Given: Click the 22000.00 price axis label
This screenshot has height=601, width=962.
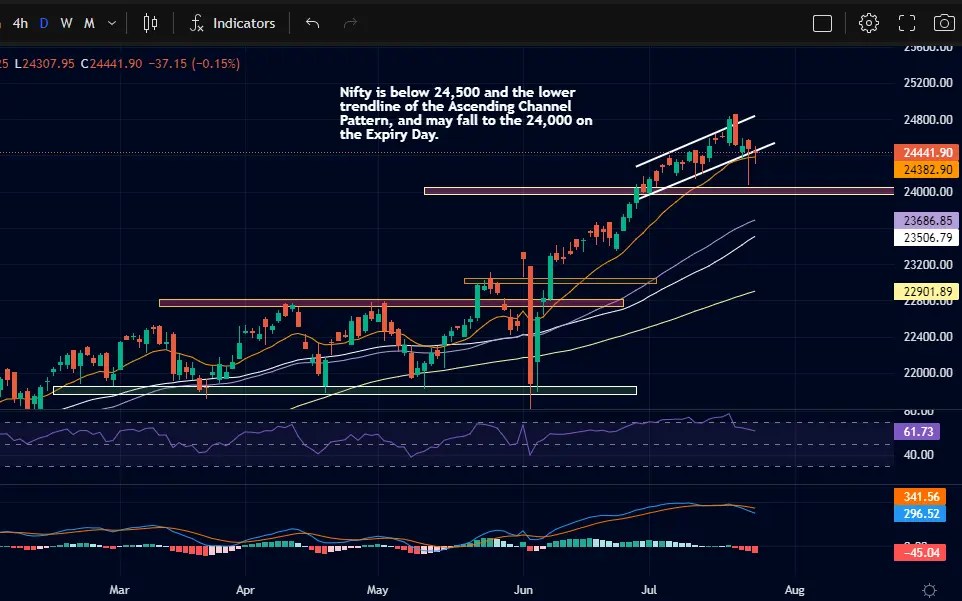Looking at the screenshot, I should click(x=928, y=372).
